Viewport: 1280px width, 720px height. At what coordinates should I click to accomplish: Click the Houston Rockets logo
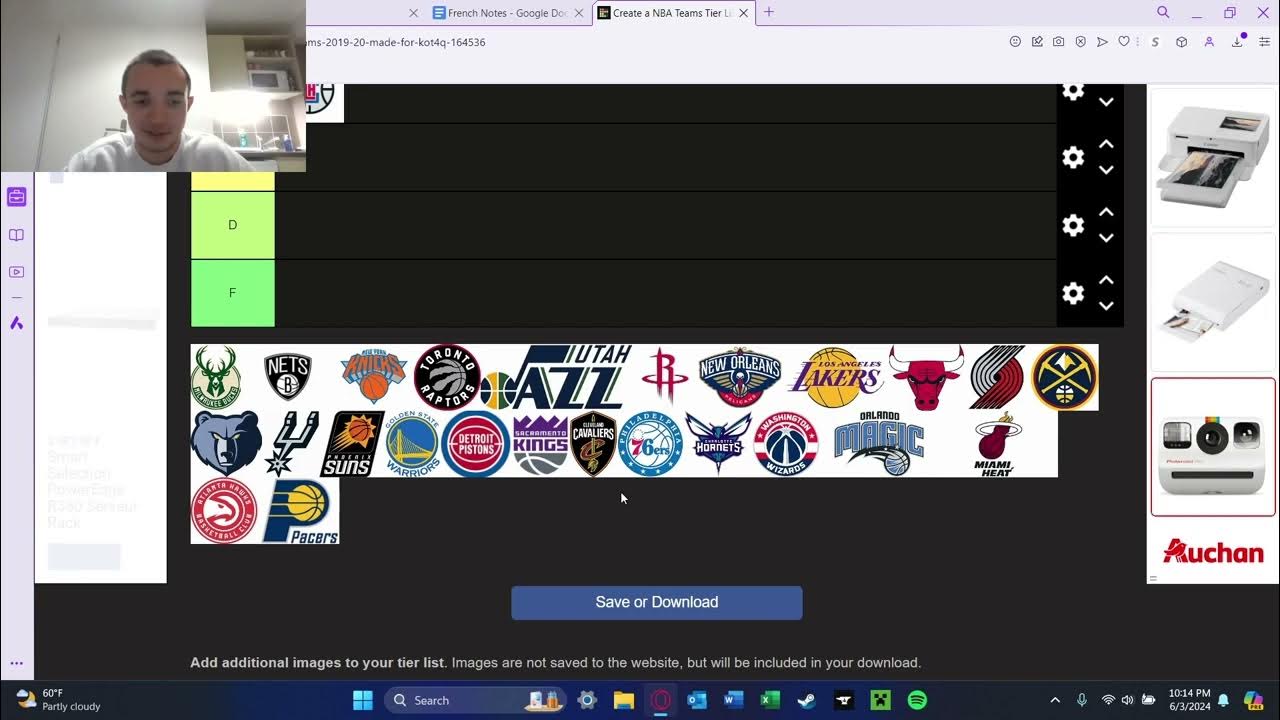(666, 377)
